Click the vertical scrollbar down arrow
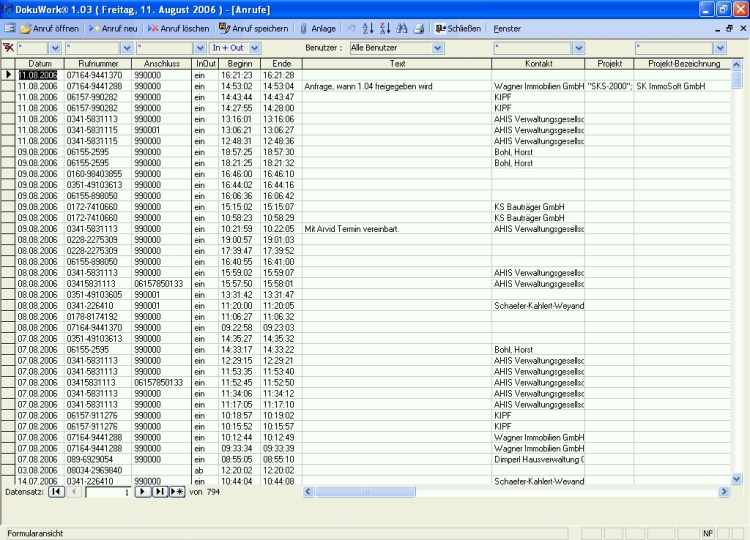Screen dimensions: 750x540 click(x=738, y=480)
